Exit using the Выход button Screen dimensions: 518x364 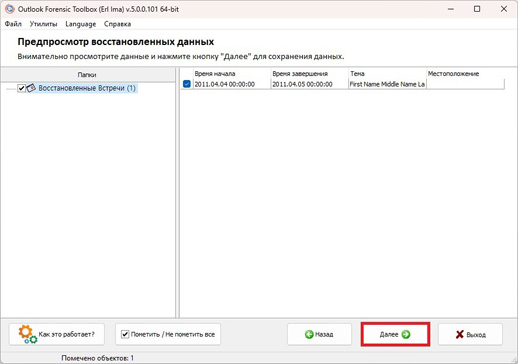pyautogui.click(x=470, y=334)
